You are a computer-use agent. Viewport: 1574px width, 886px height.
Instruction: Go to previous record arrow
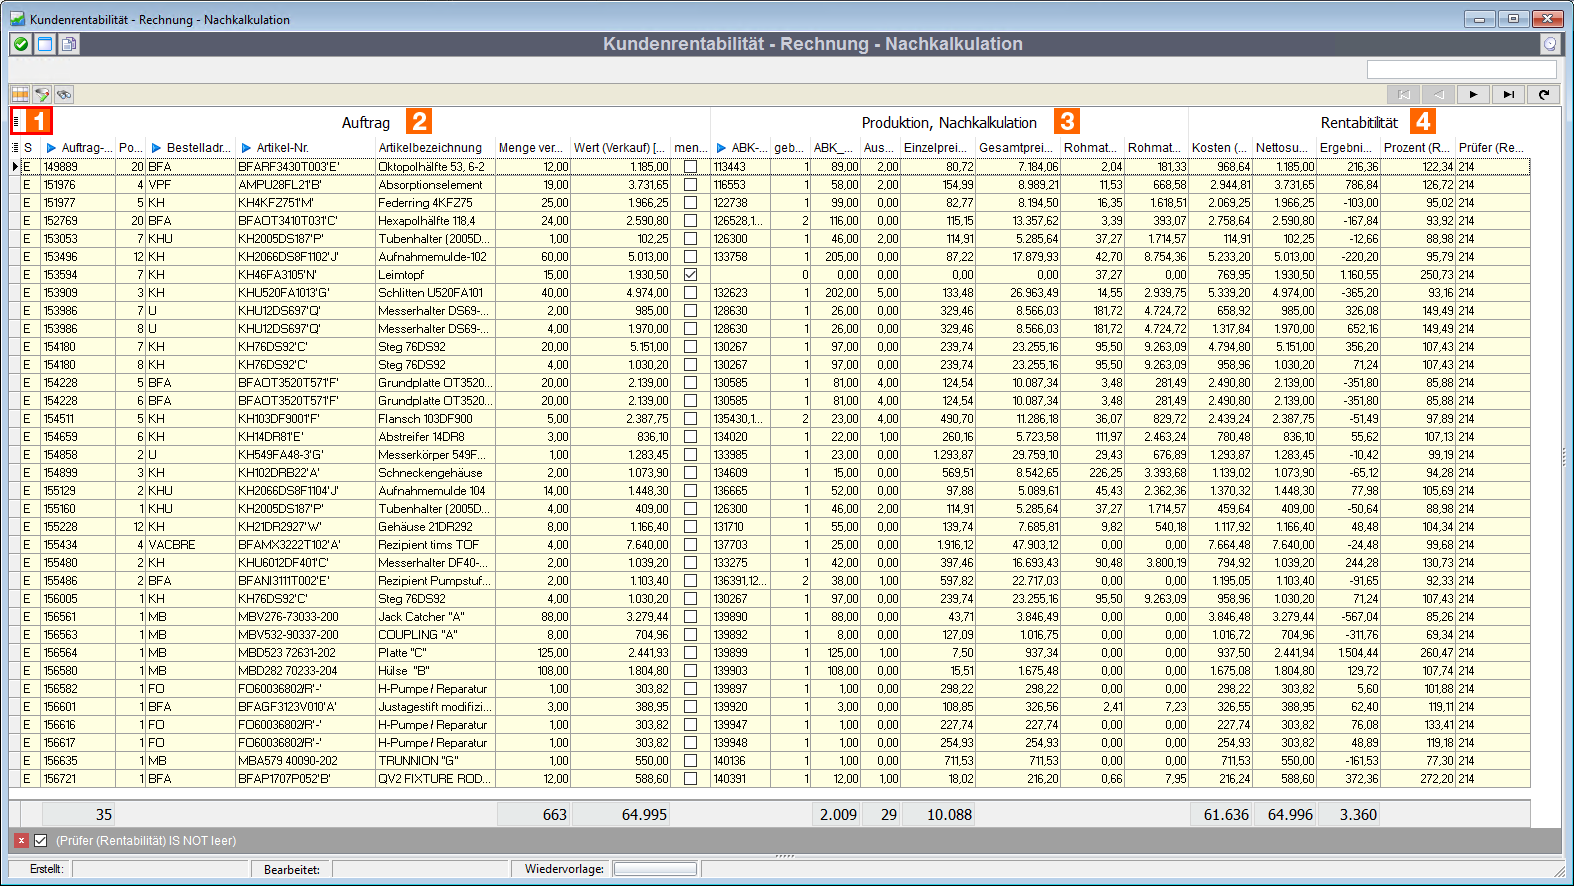coord(1439,94)
